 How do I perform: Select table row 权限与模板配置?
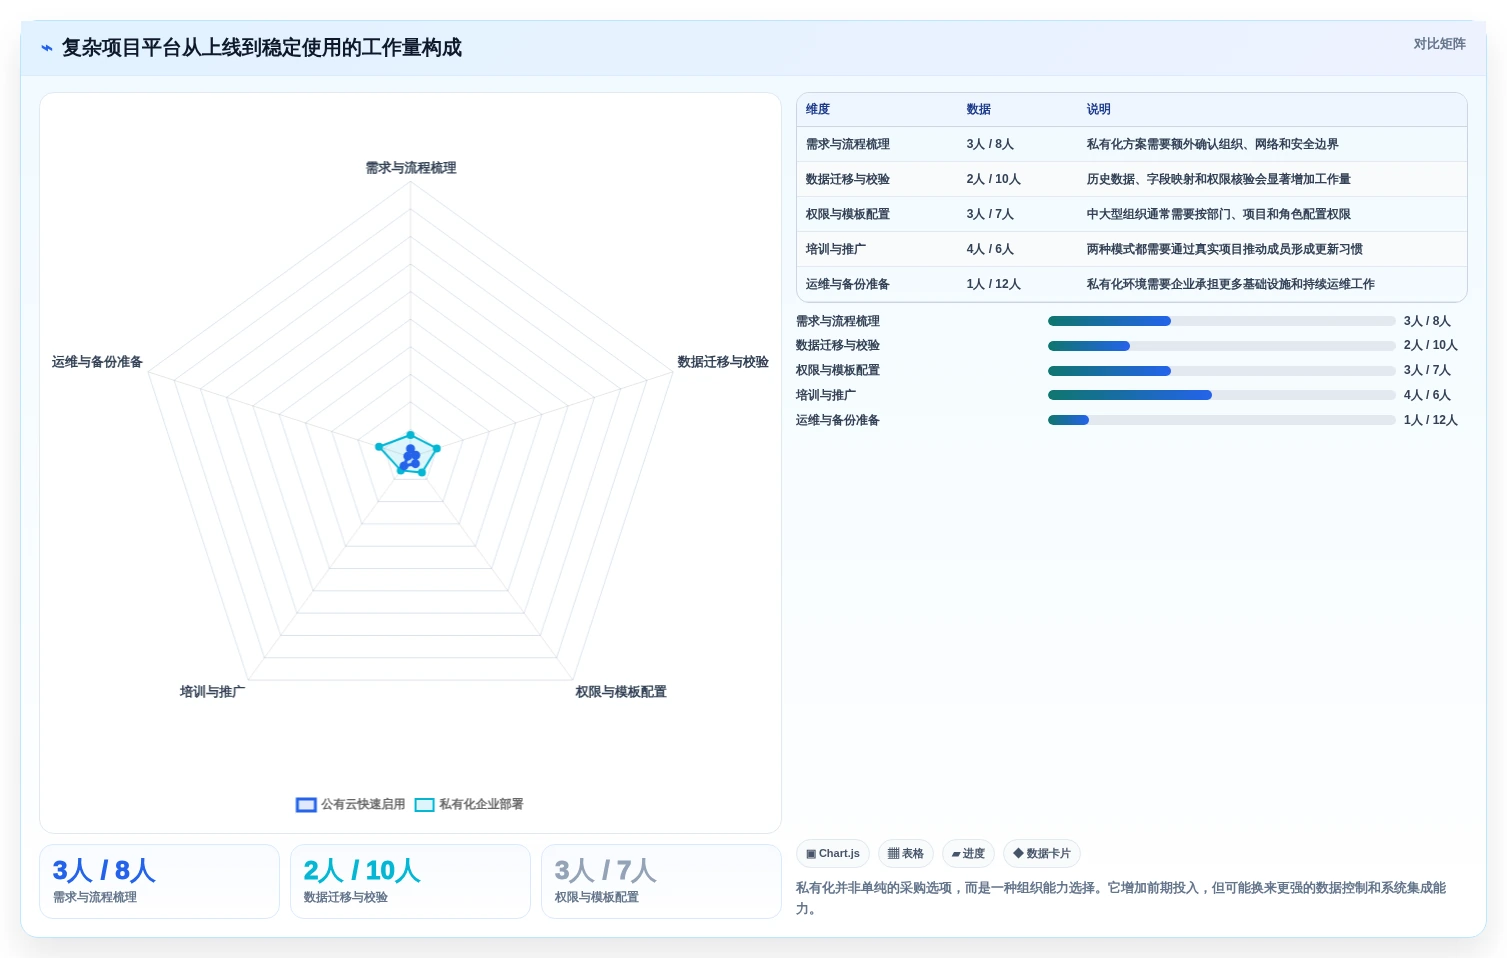pos(1131,214)
